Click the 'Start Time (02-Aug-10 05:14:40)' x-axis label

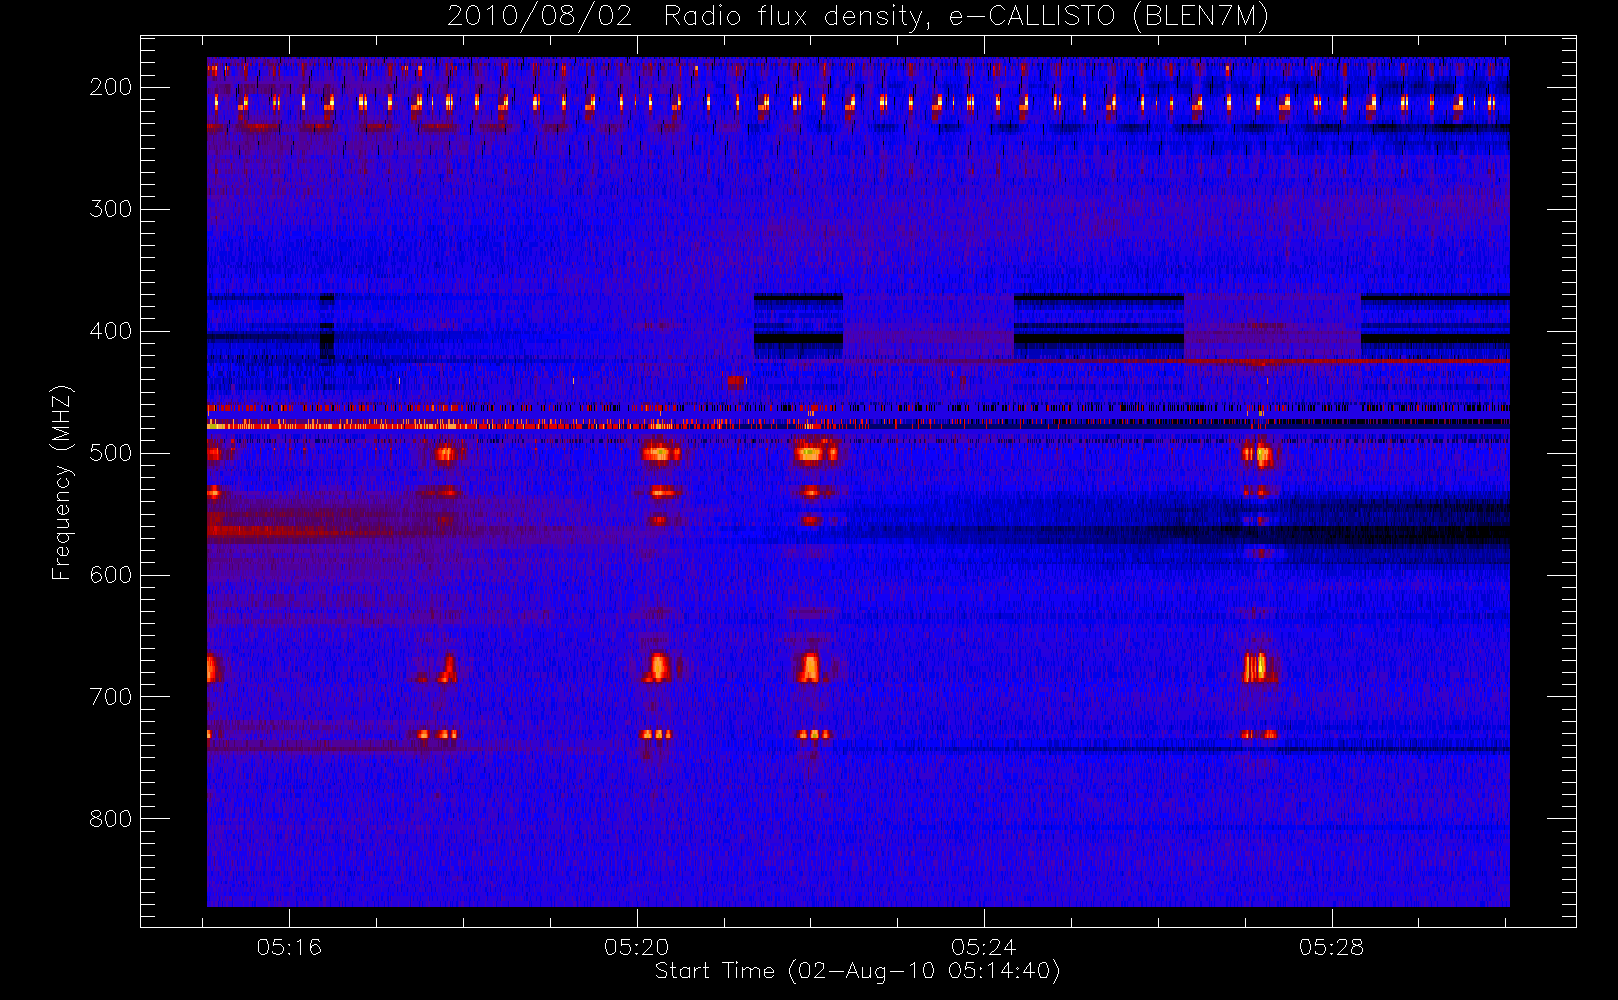858,971
